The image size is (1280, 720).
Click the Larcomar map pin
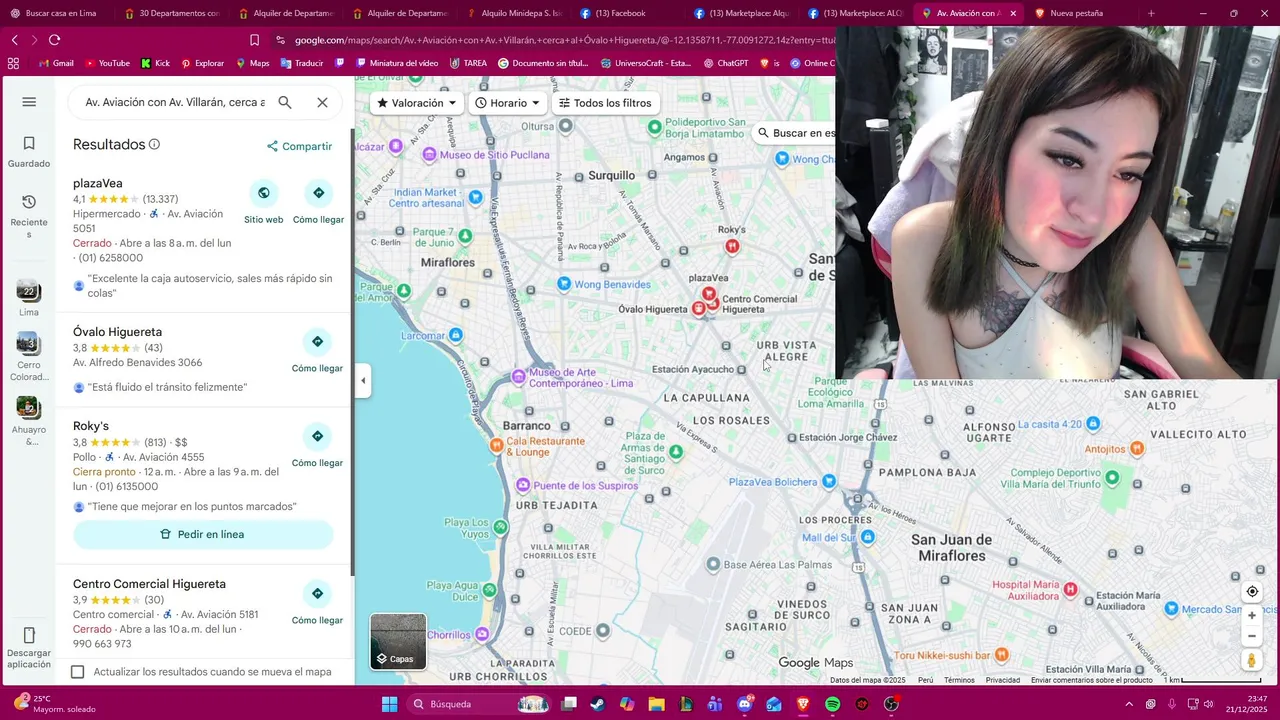tap(456, 335)
